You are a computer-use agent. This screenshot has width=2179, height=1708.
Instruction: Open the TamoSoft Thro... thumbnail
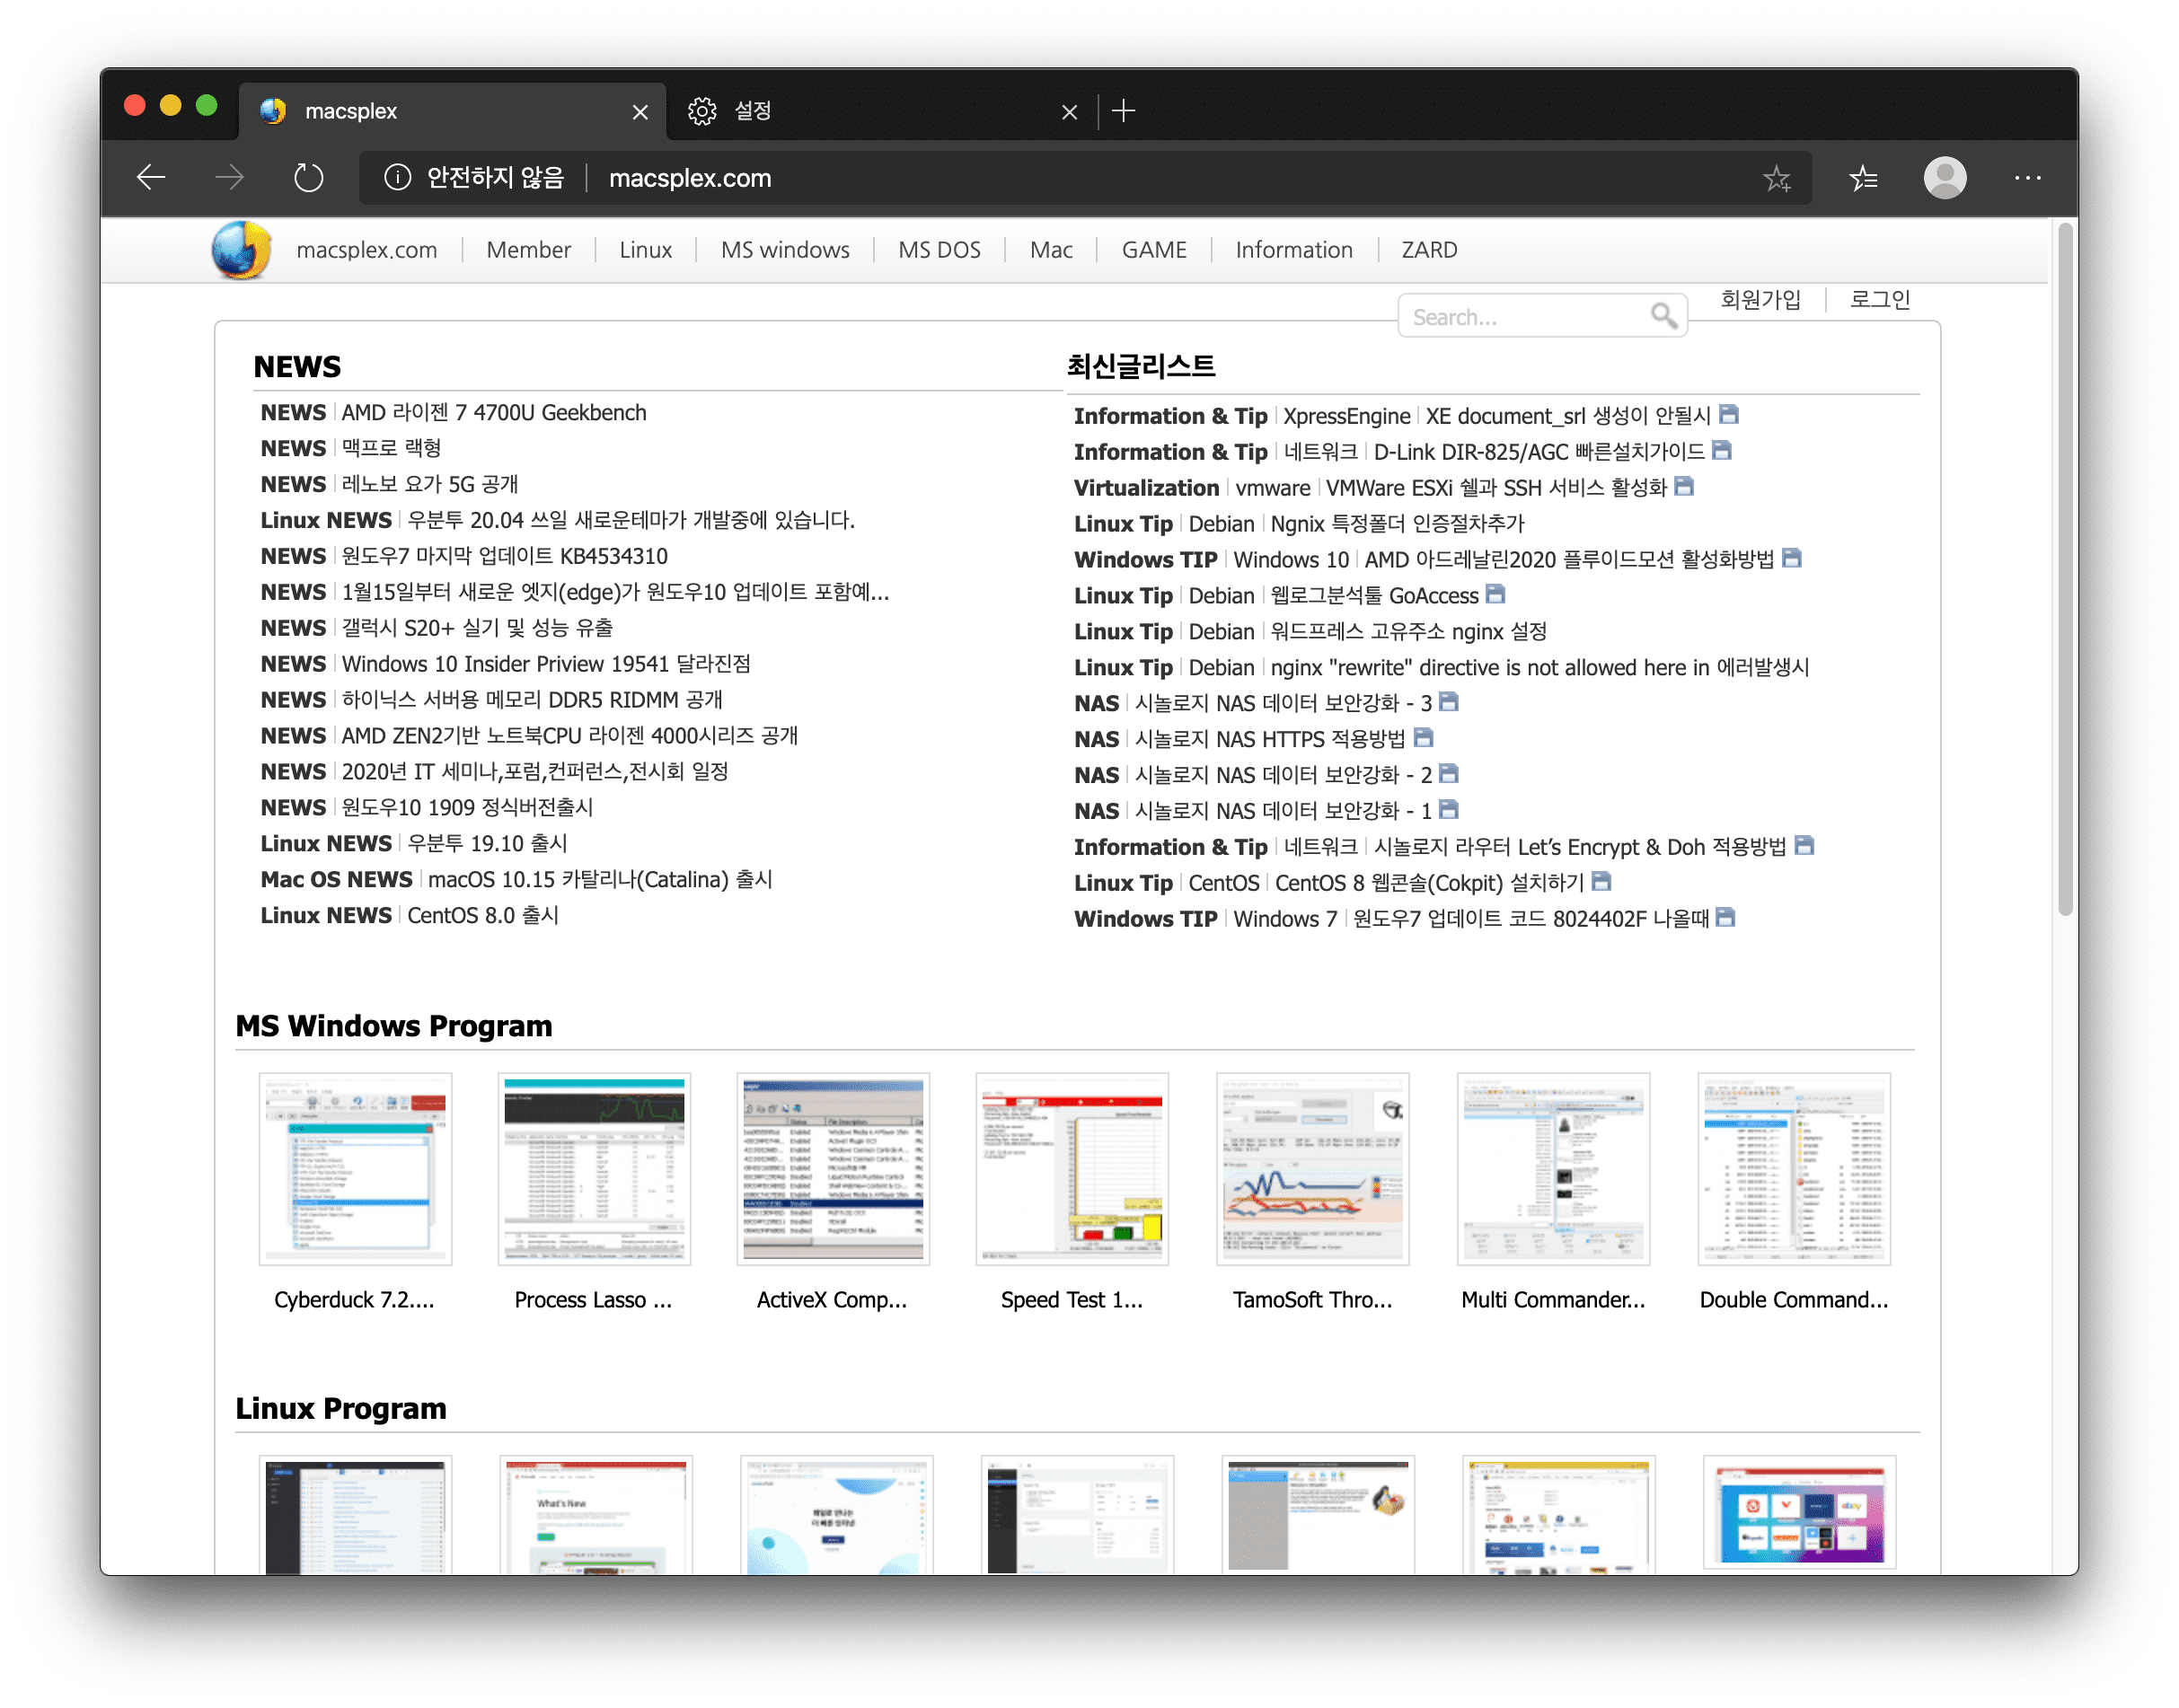tap(1312, 1169)
